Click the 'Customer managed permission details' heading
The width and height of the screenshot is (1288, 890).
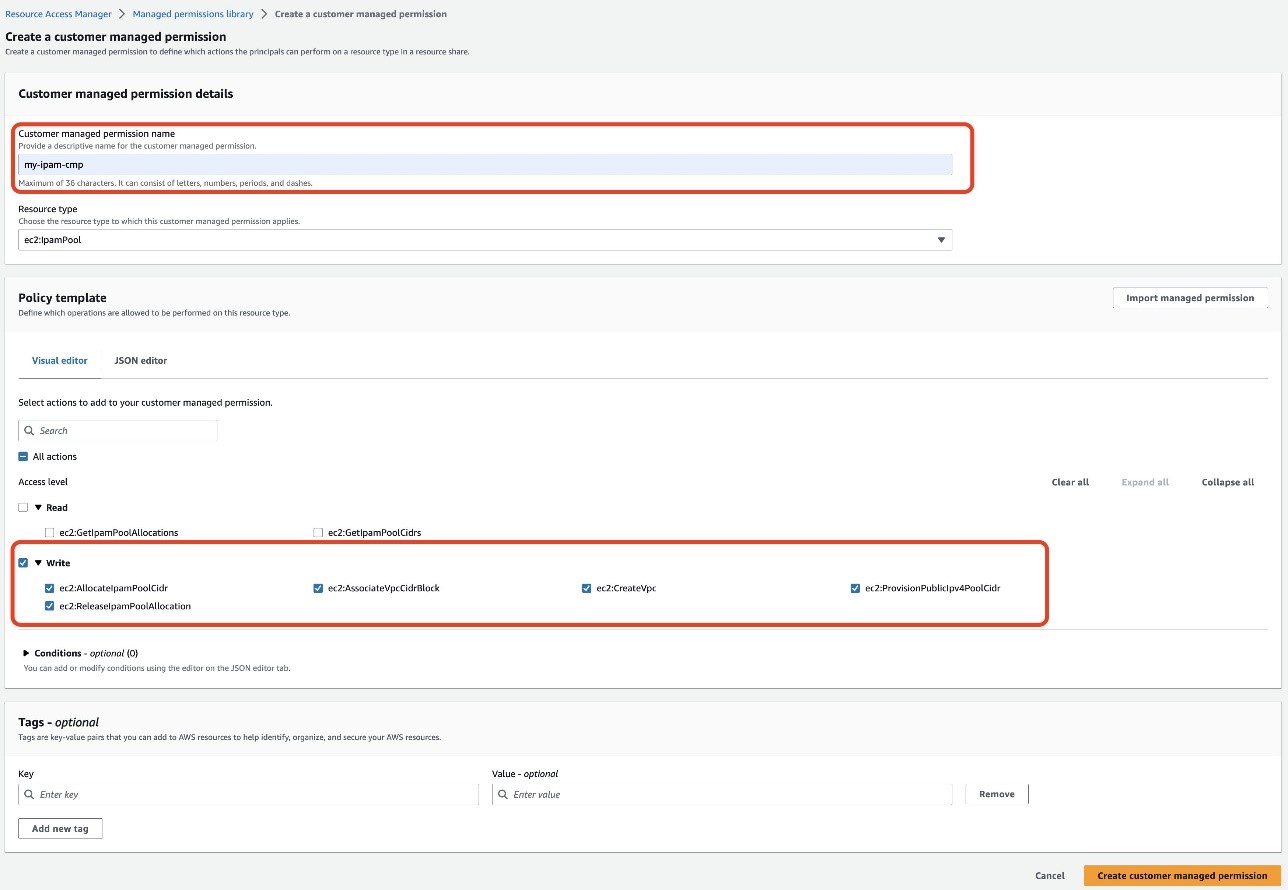[126, 94]
